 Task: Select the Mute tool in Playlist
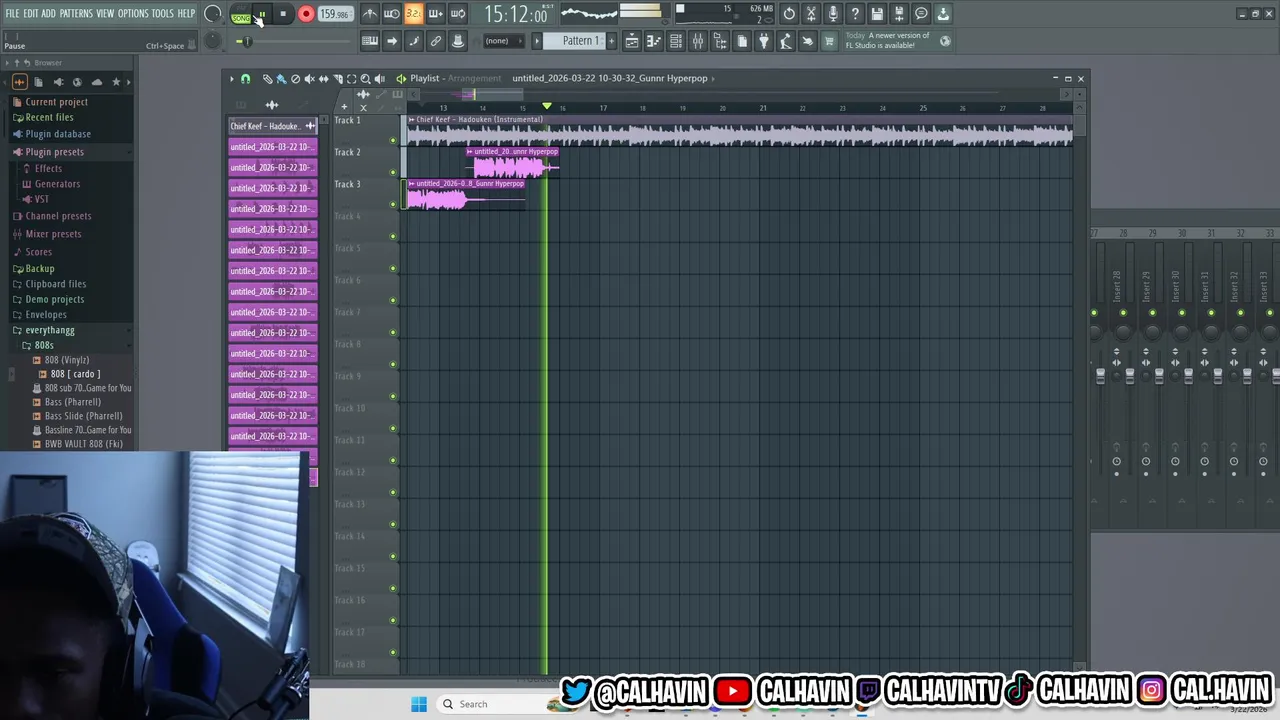[x=309, y=78]
